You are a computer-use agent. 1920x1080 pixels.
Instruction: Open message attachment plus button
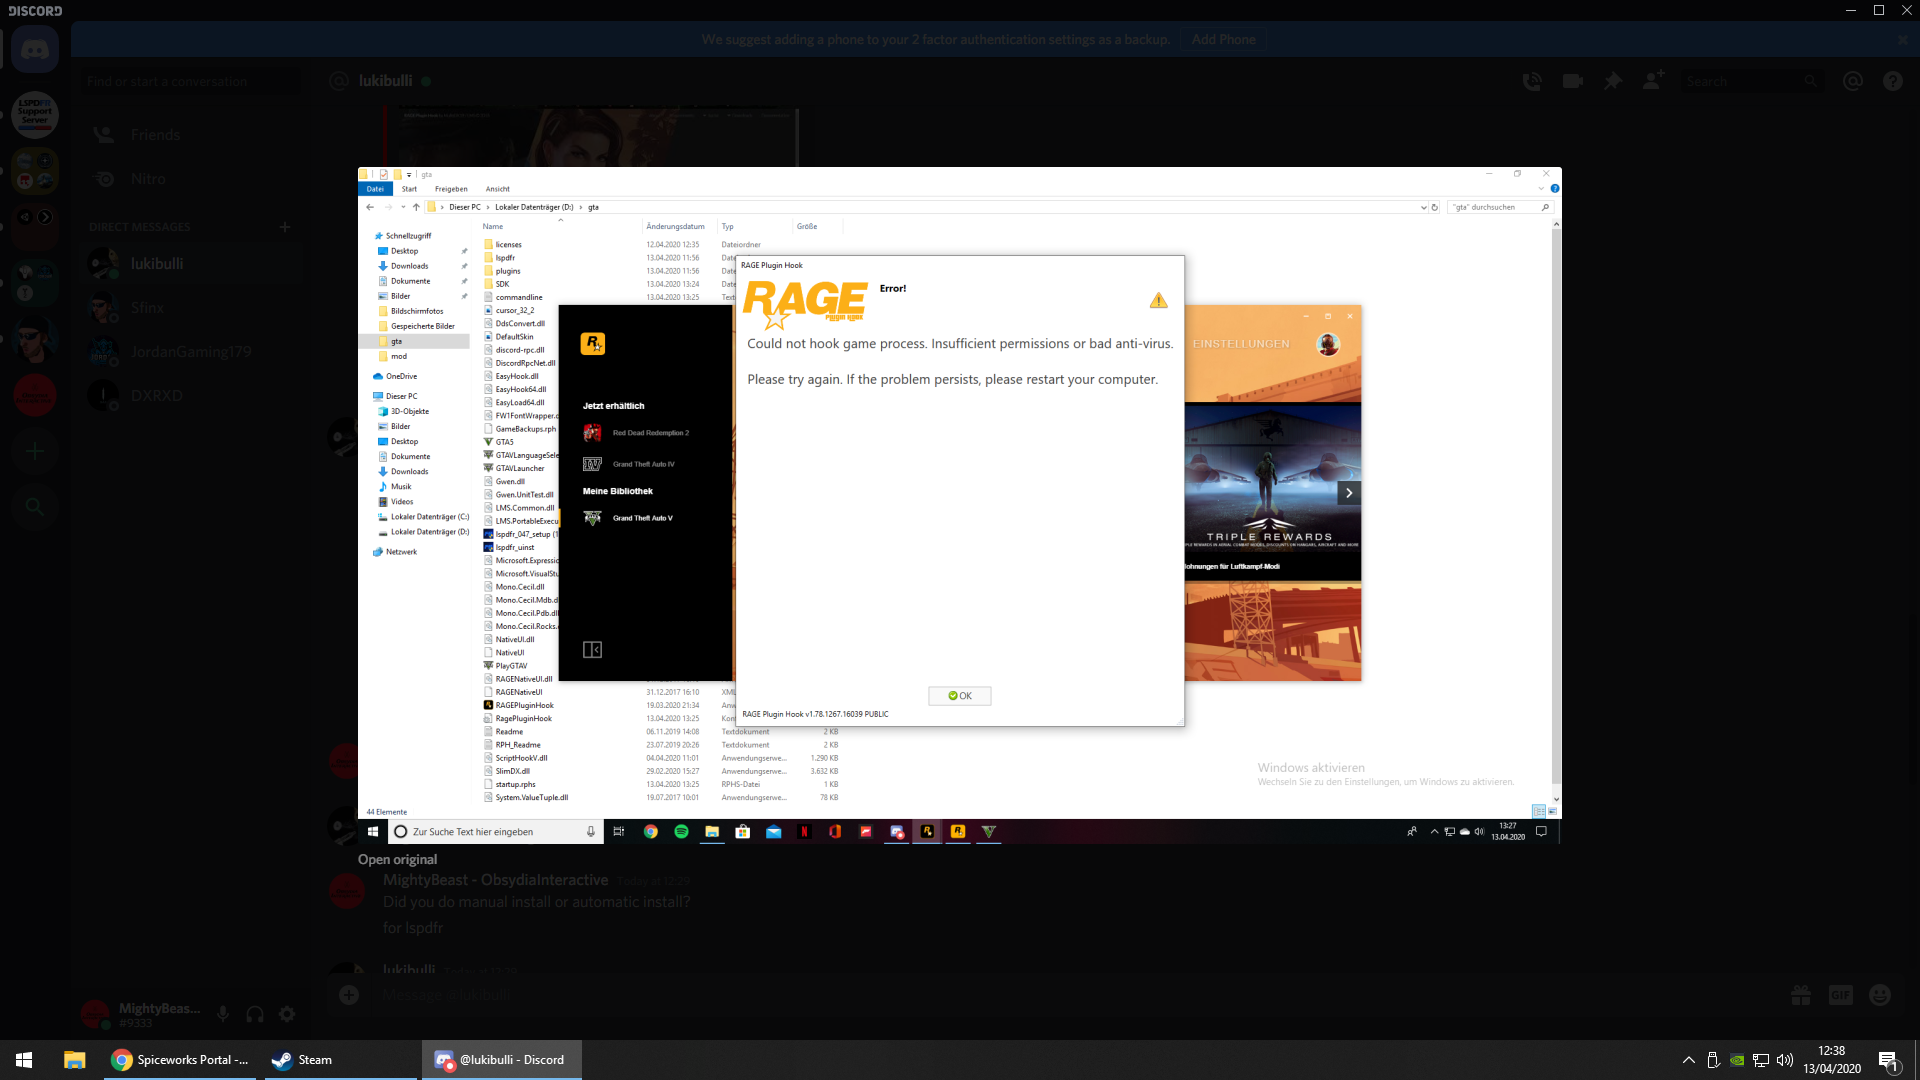[x=349, y=995]
